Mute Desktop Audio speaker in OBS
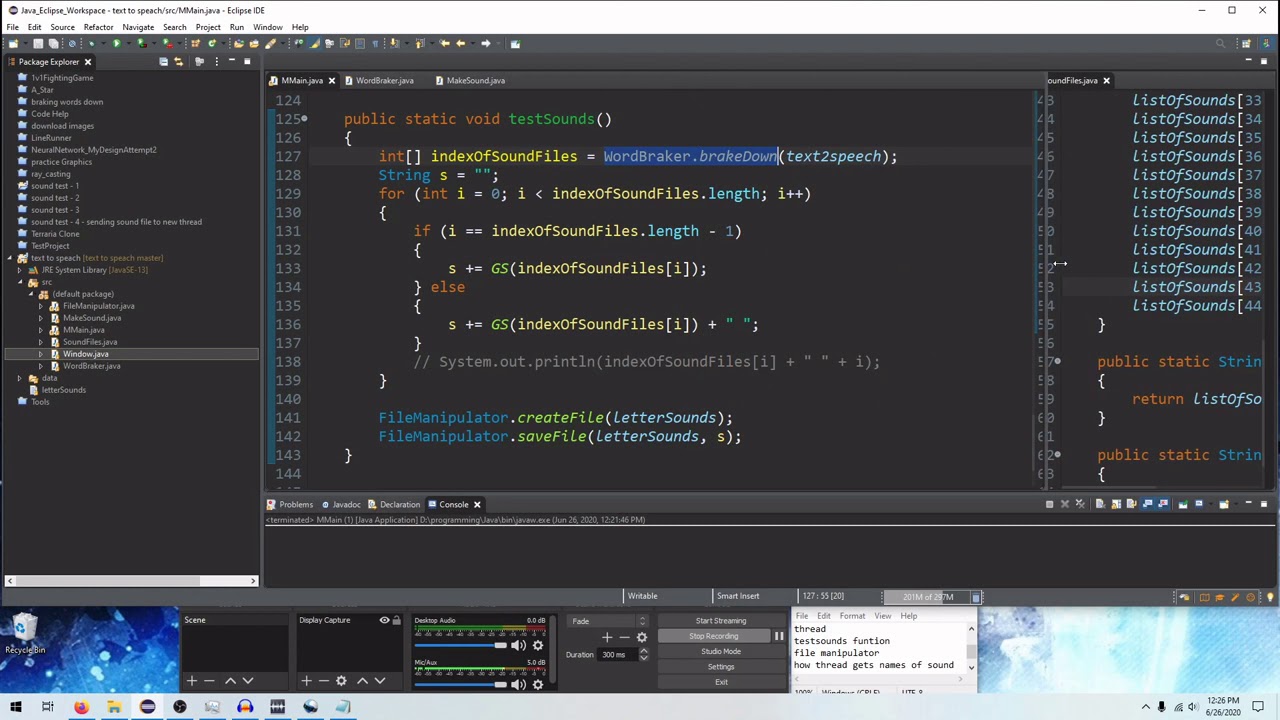Screen dimensions: 1280x720 [x=519, y=645]
